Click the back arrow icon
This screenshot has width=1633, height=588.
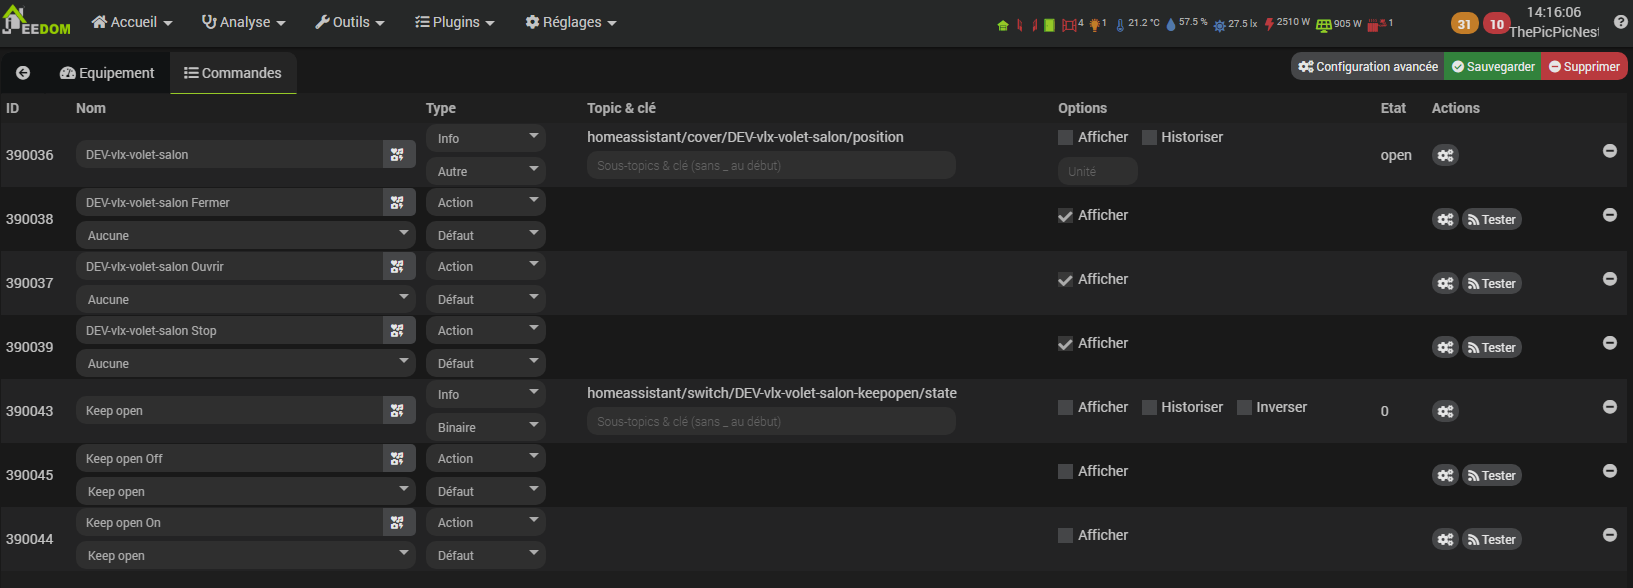[23, 73]
